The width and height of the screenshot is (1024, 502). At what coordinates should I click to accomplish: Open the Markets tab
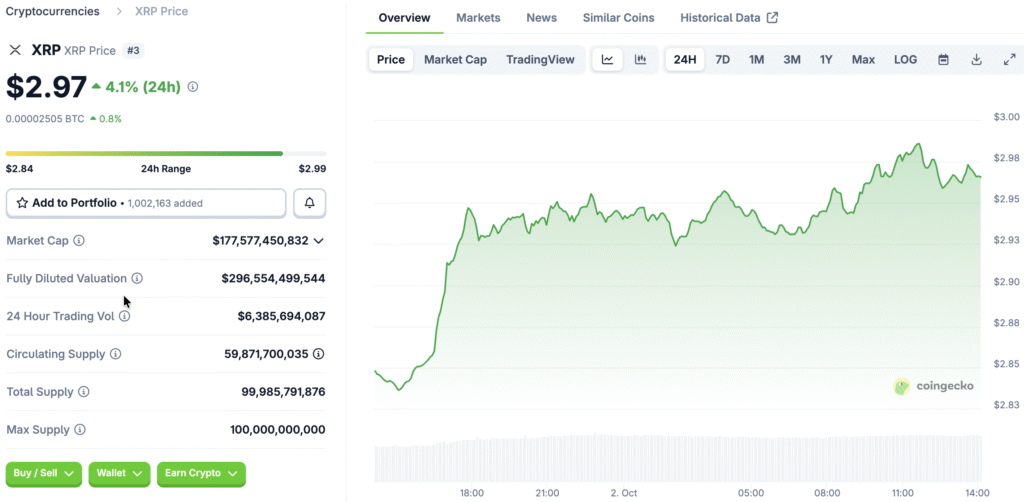tap(478, 18)
